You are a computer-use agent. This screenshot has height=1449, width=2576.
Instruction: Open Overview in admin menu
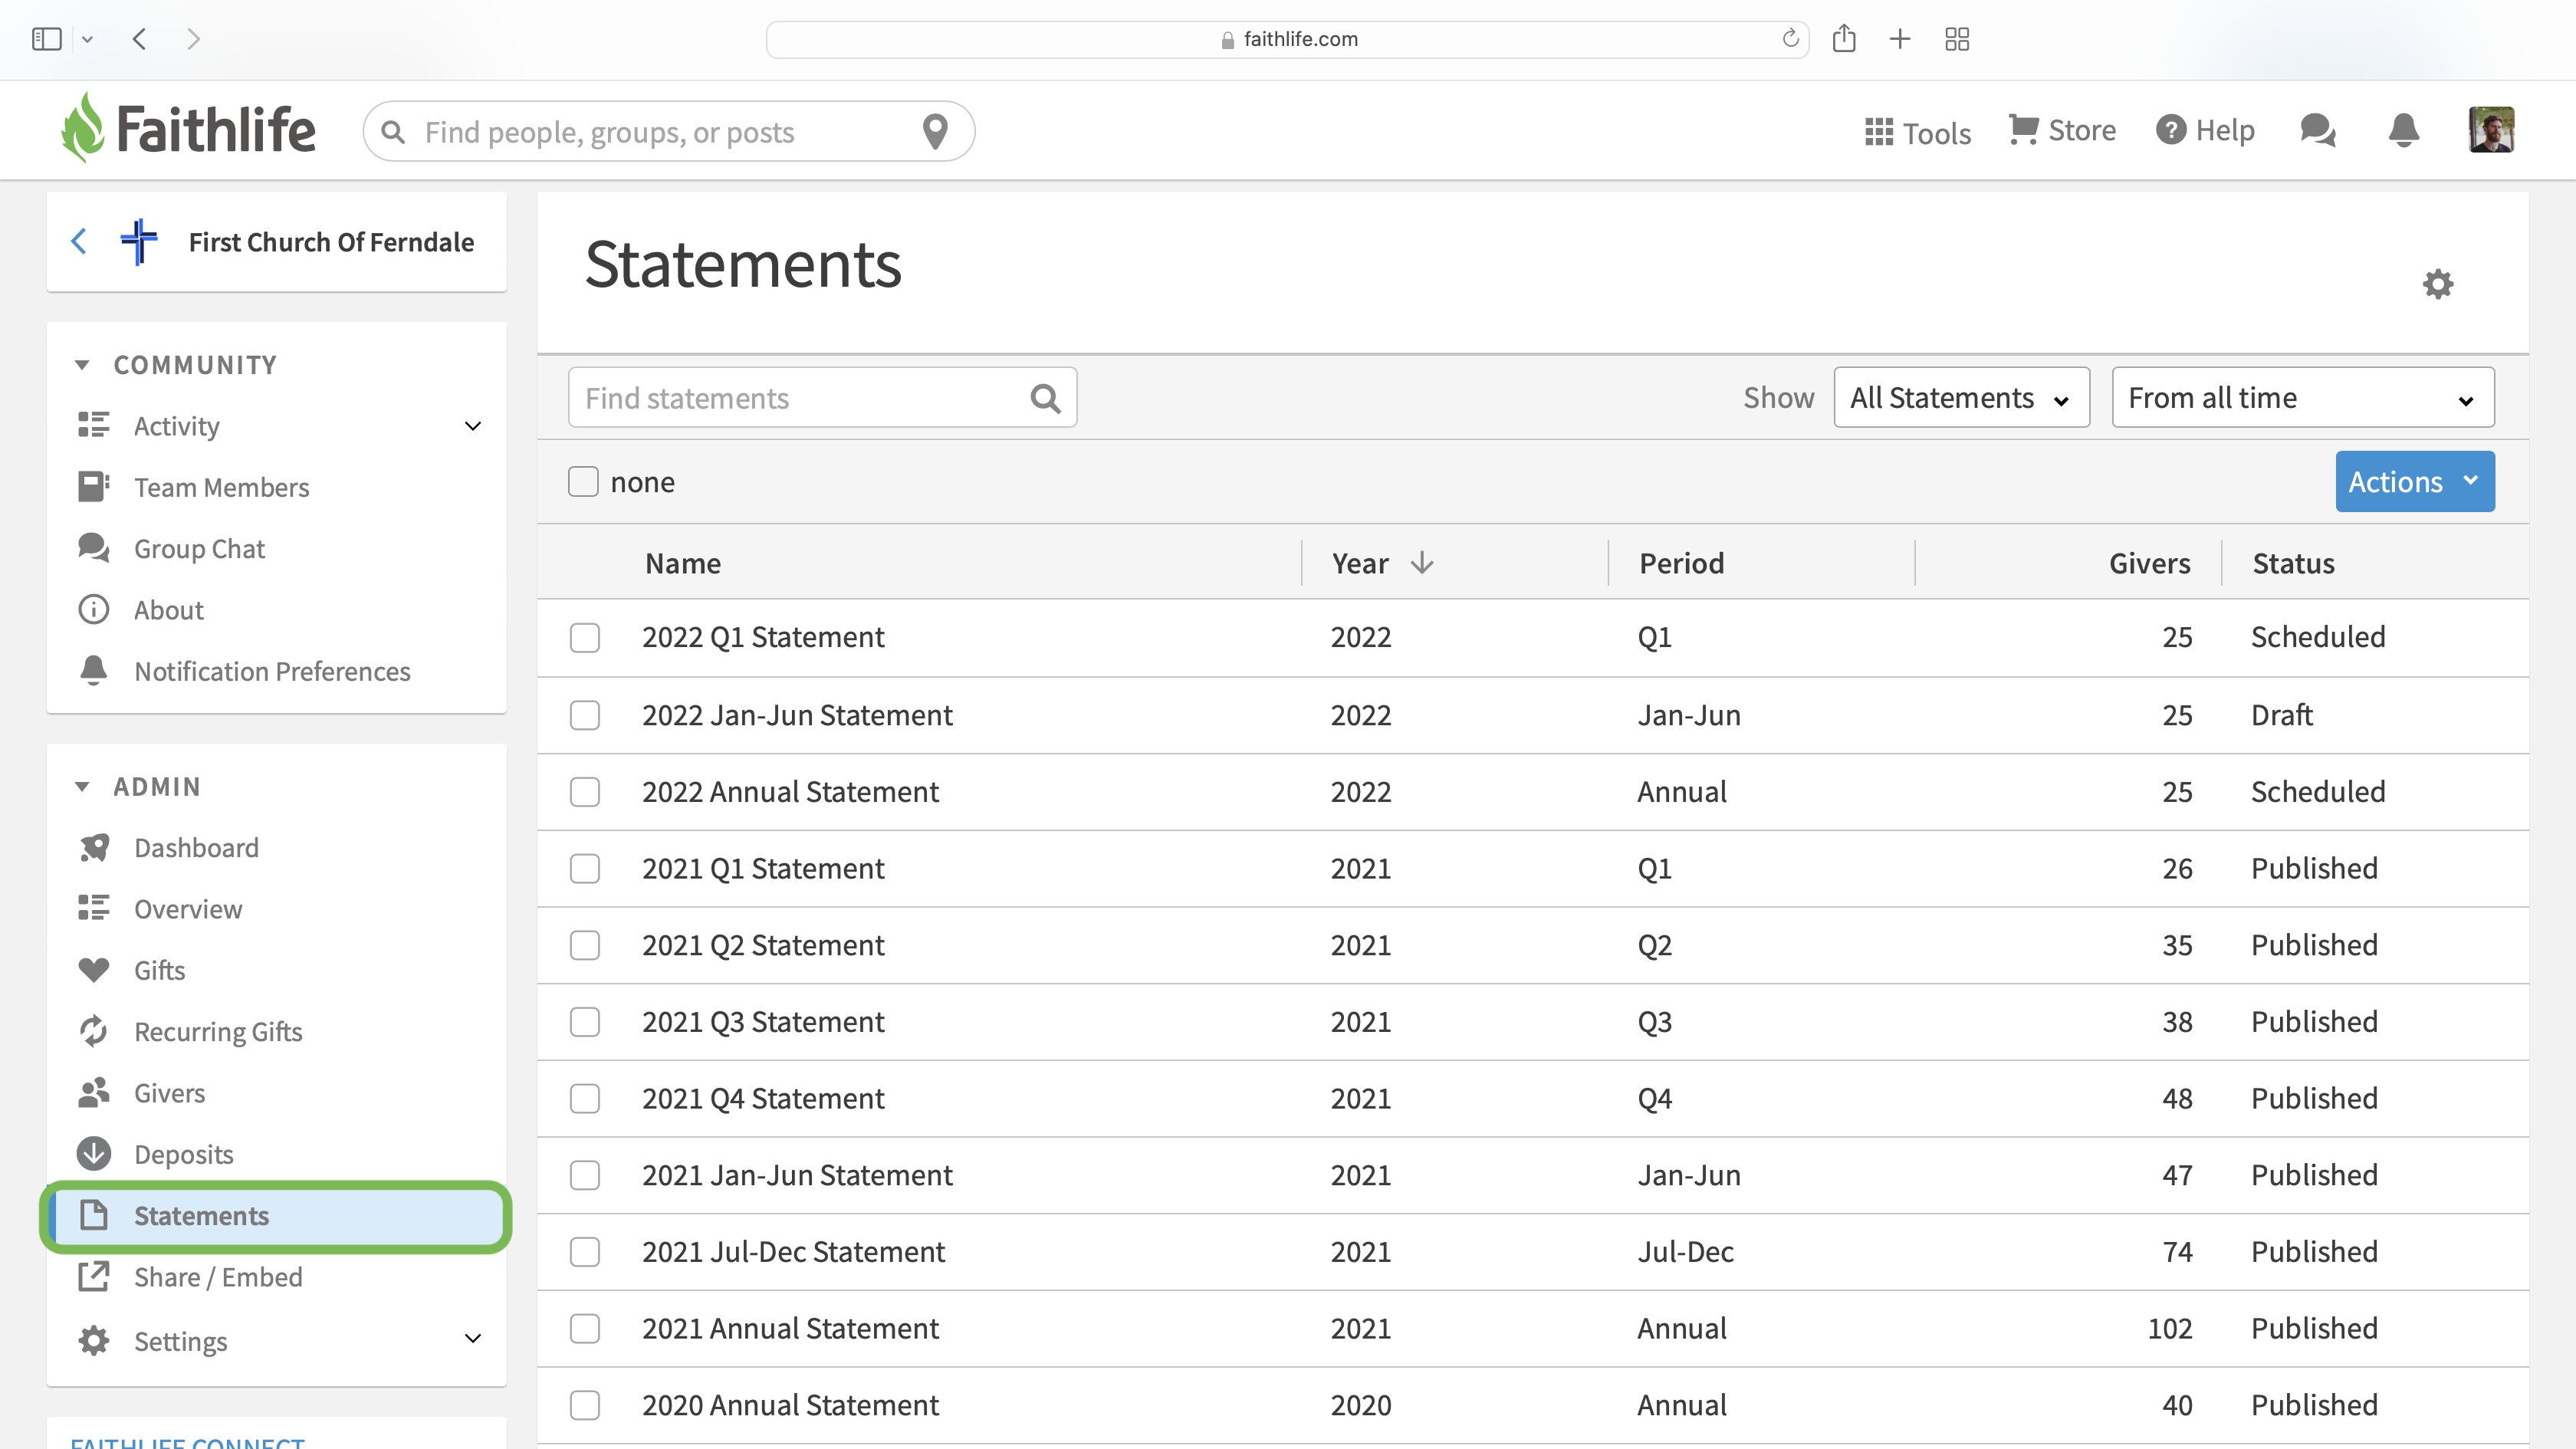tap(188, 908)
